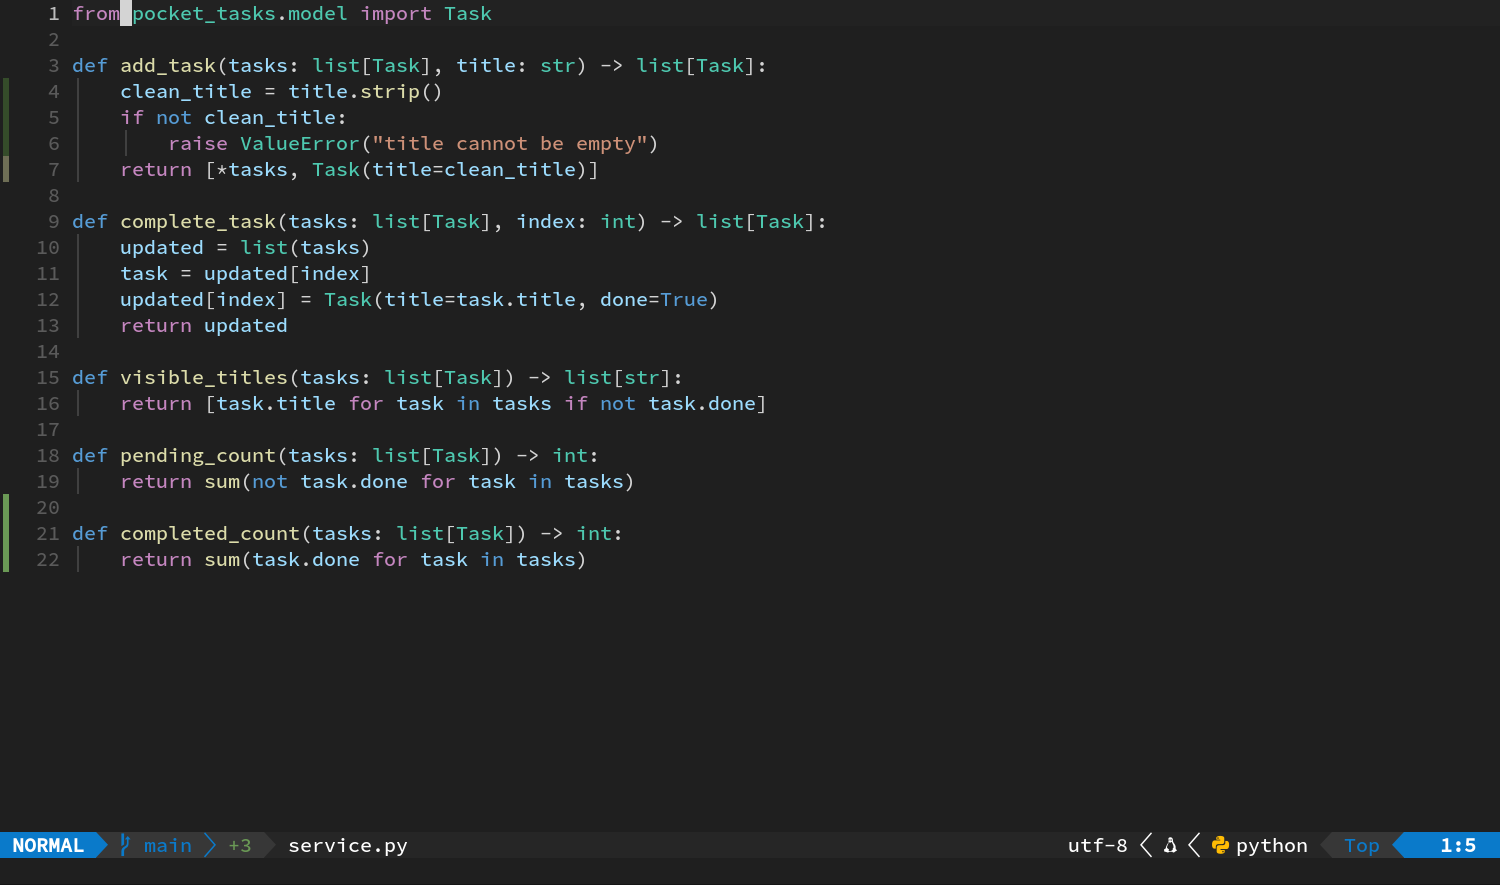The height and width of the screenshot is (885, 1500).
Task: Click the 'raise' keyword
Action: coord(198,144)
